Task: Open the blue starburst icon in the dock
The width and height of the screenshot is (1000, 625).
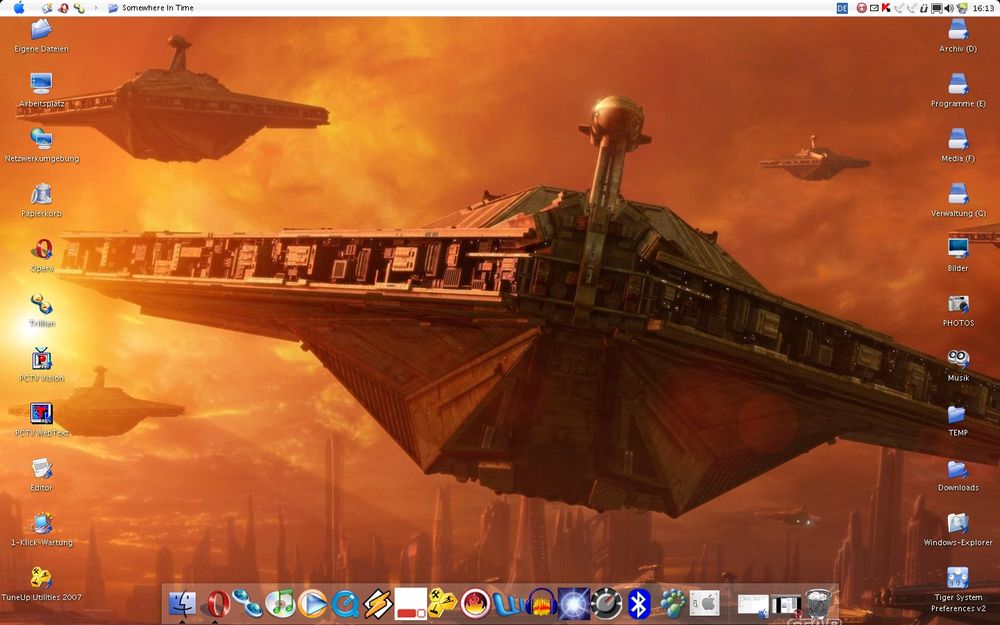Action: click(x=574, y=603)
